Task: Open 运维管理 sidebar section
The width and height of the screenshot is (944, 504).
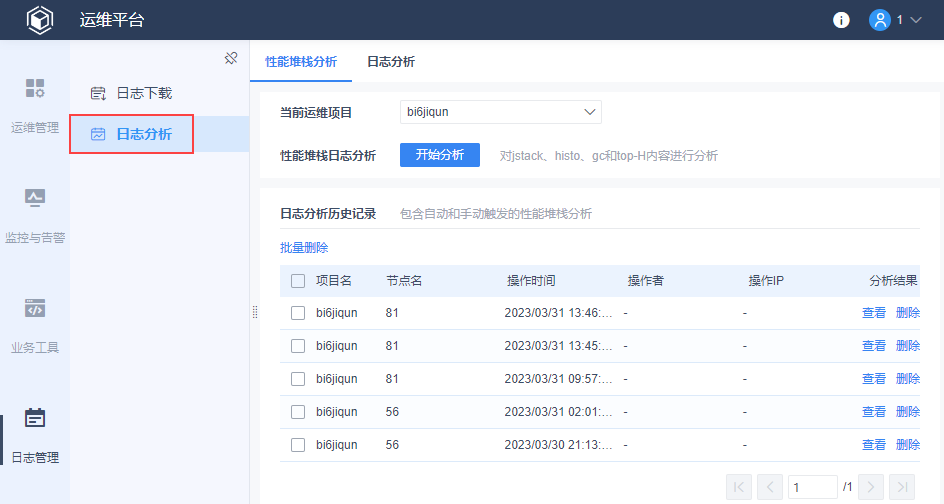Action: 35,105
